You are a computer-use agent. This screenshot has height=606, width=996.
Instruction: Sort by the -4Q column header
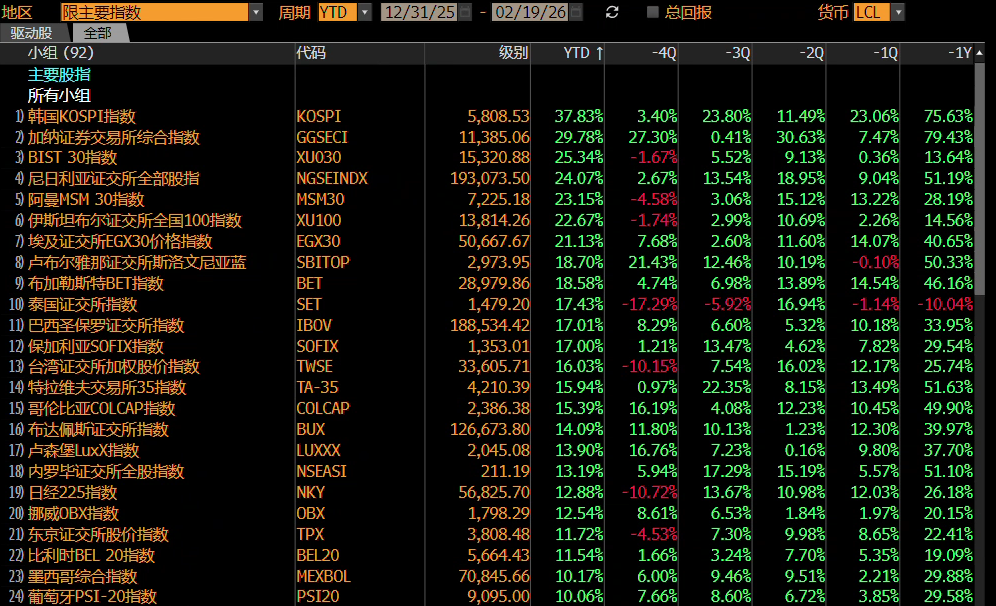click(664, 53)
